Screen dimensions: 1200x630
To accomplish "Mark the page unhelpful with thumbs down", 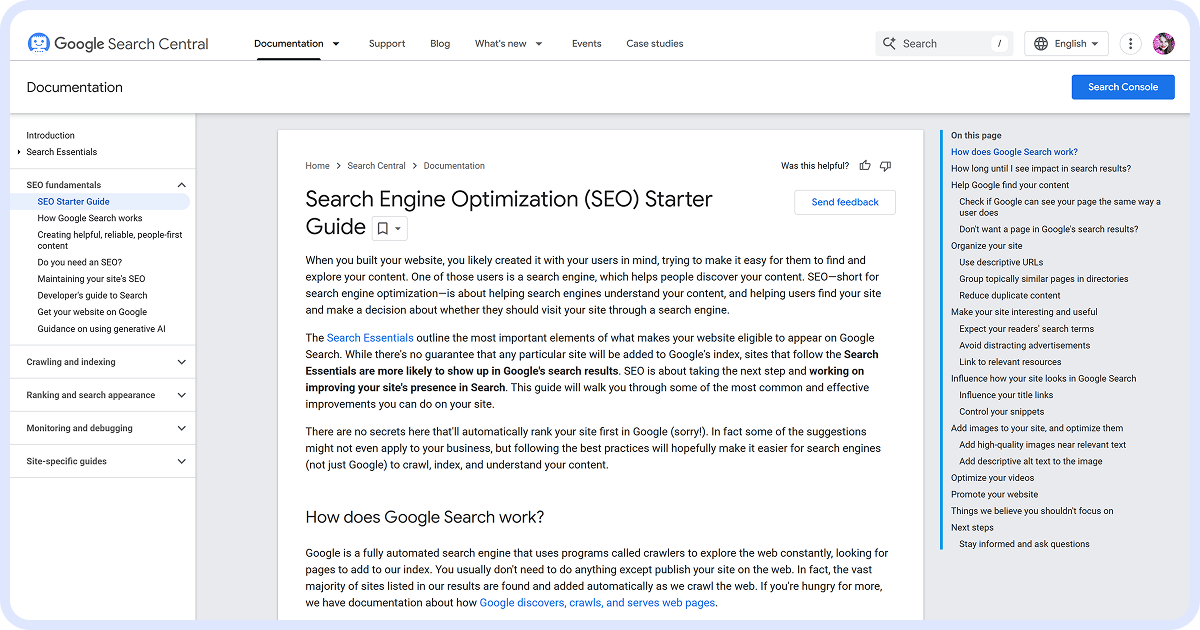I will click(x=885, y=165).
